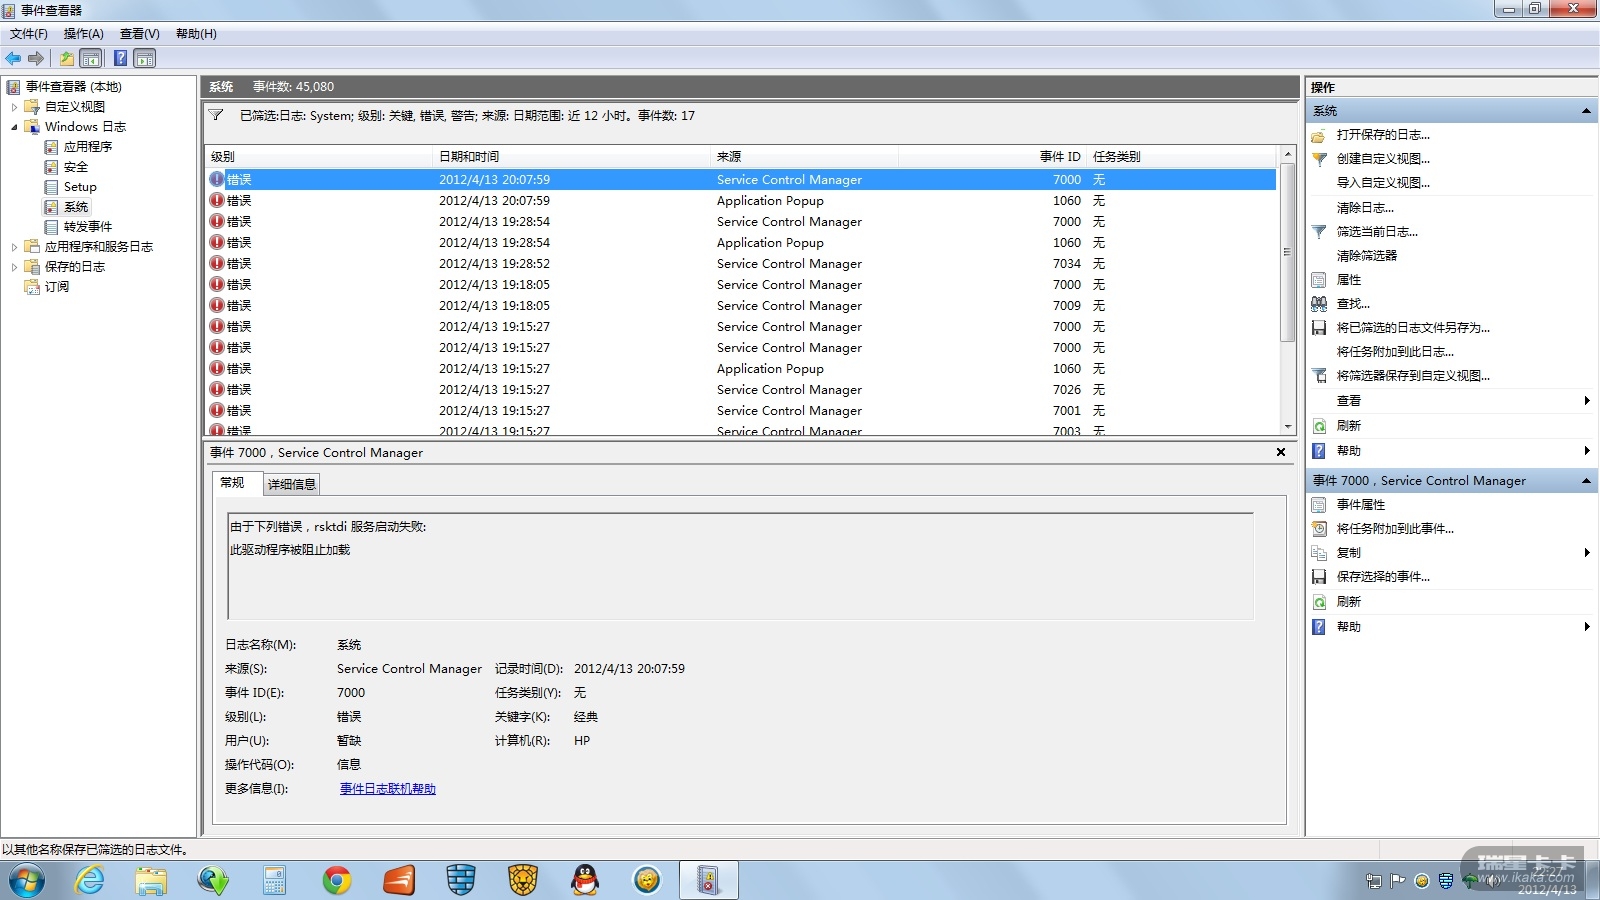Viewport: 1600px width, 900px height.
Task: Open the 查看 submenu arrow in actions
Action: (x=1587, y=401)
